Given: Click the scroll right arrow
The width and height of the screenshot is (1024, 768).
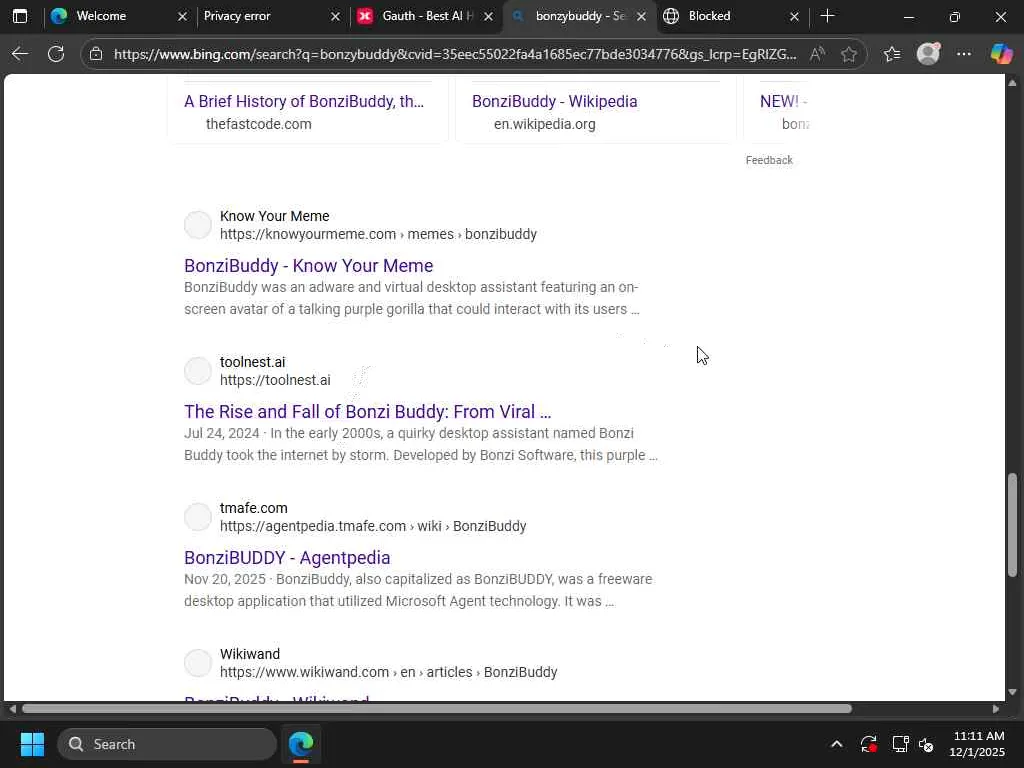Looking at the screenshot, I should (996, 709).
